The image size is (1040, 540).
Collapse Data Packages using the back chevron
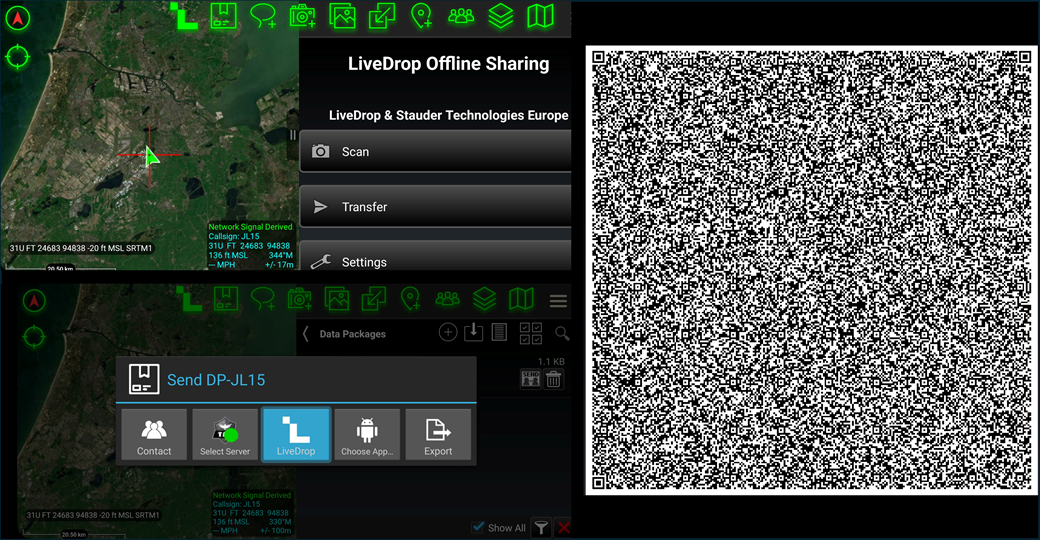(306, 334)
